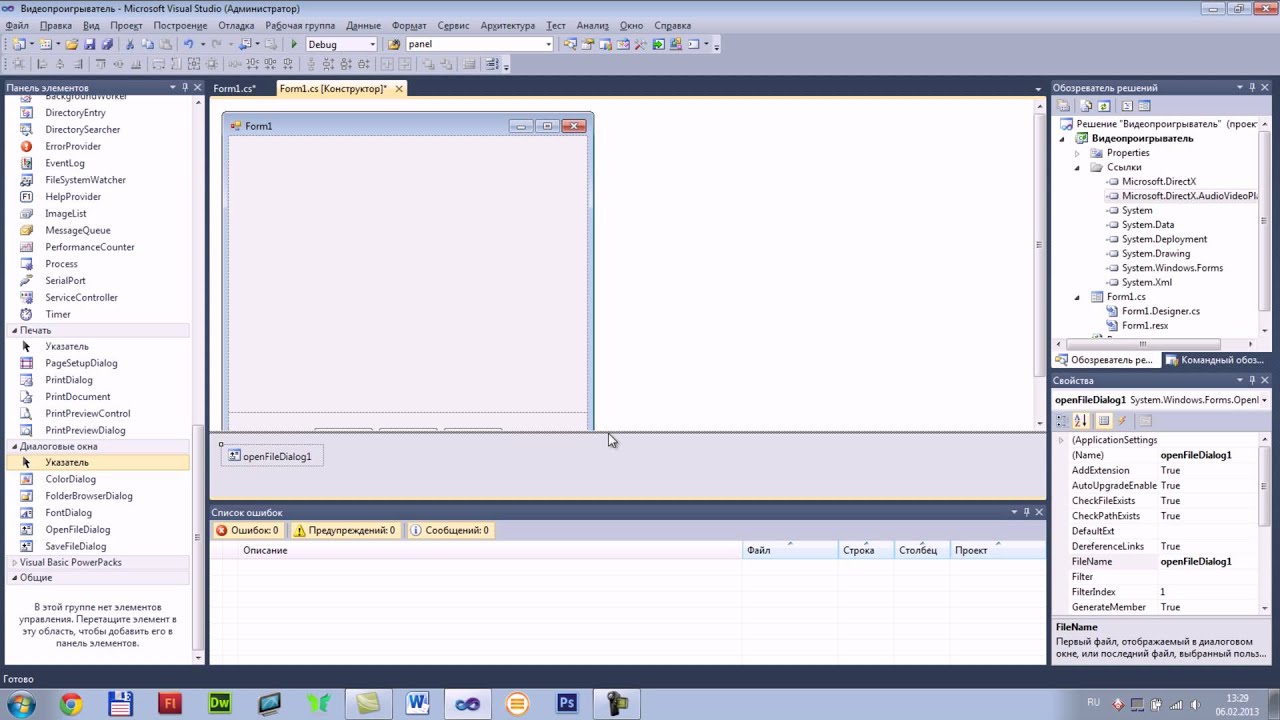Toggle the errors filter Ошибок: 0
The width and height of the screenshot is (1280, 720).
tap(247, 530)
